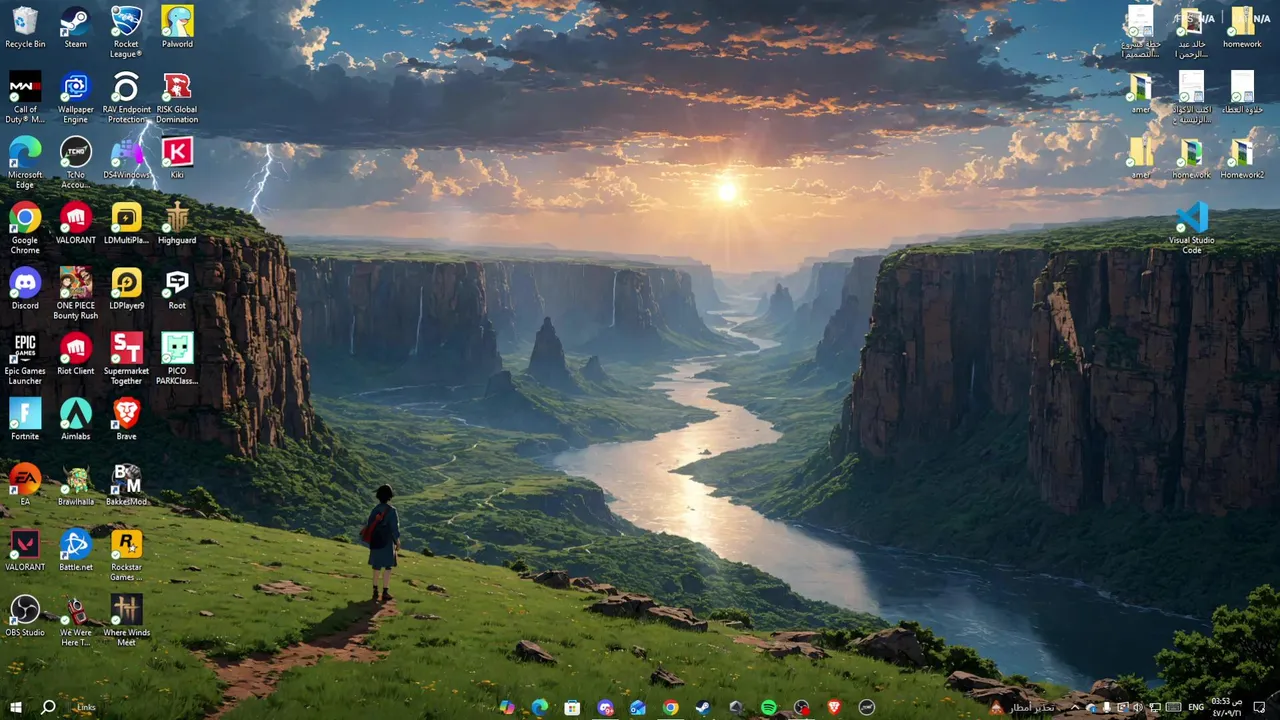Open the تحذير أمطار weather alert

point(1023,707)
